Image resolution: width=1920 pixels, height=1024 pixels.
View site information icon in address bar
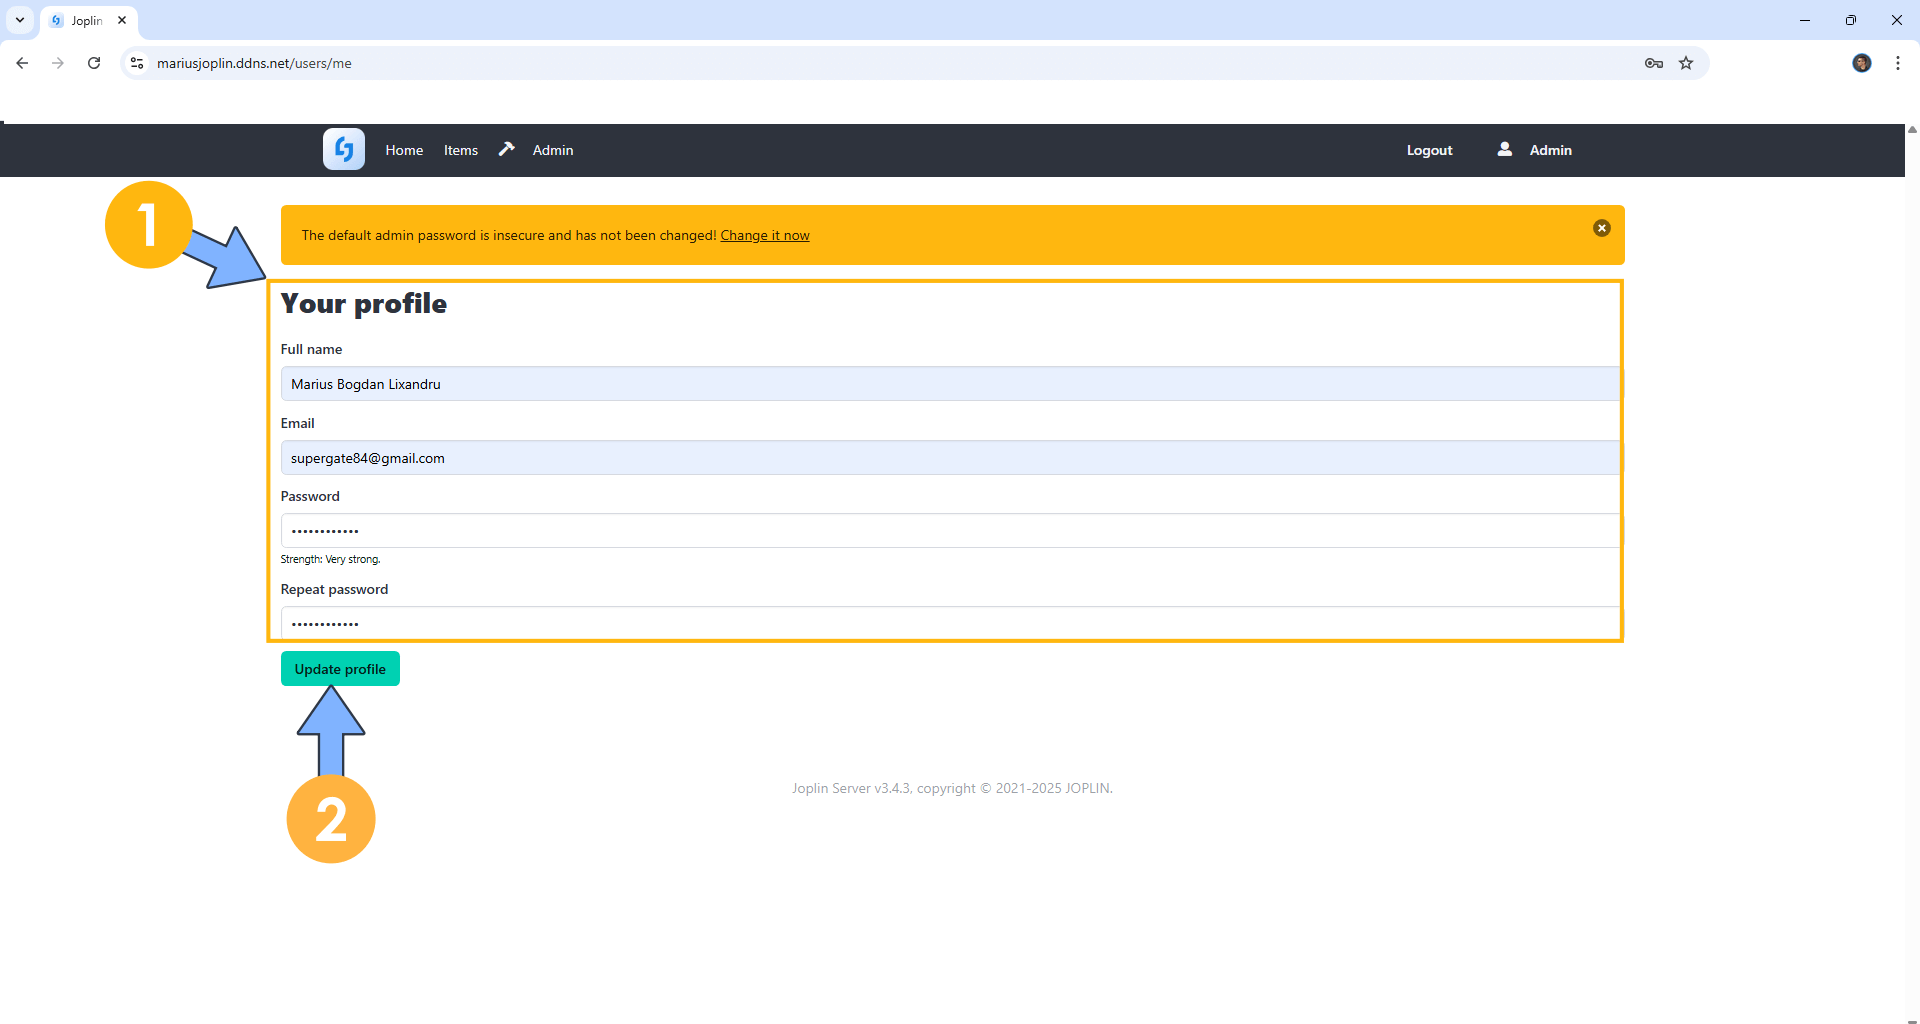click(137, 63)
